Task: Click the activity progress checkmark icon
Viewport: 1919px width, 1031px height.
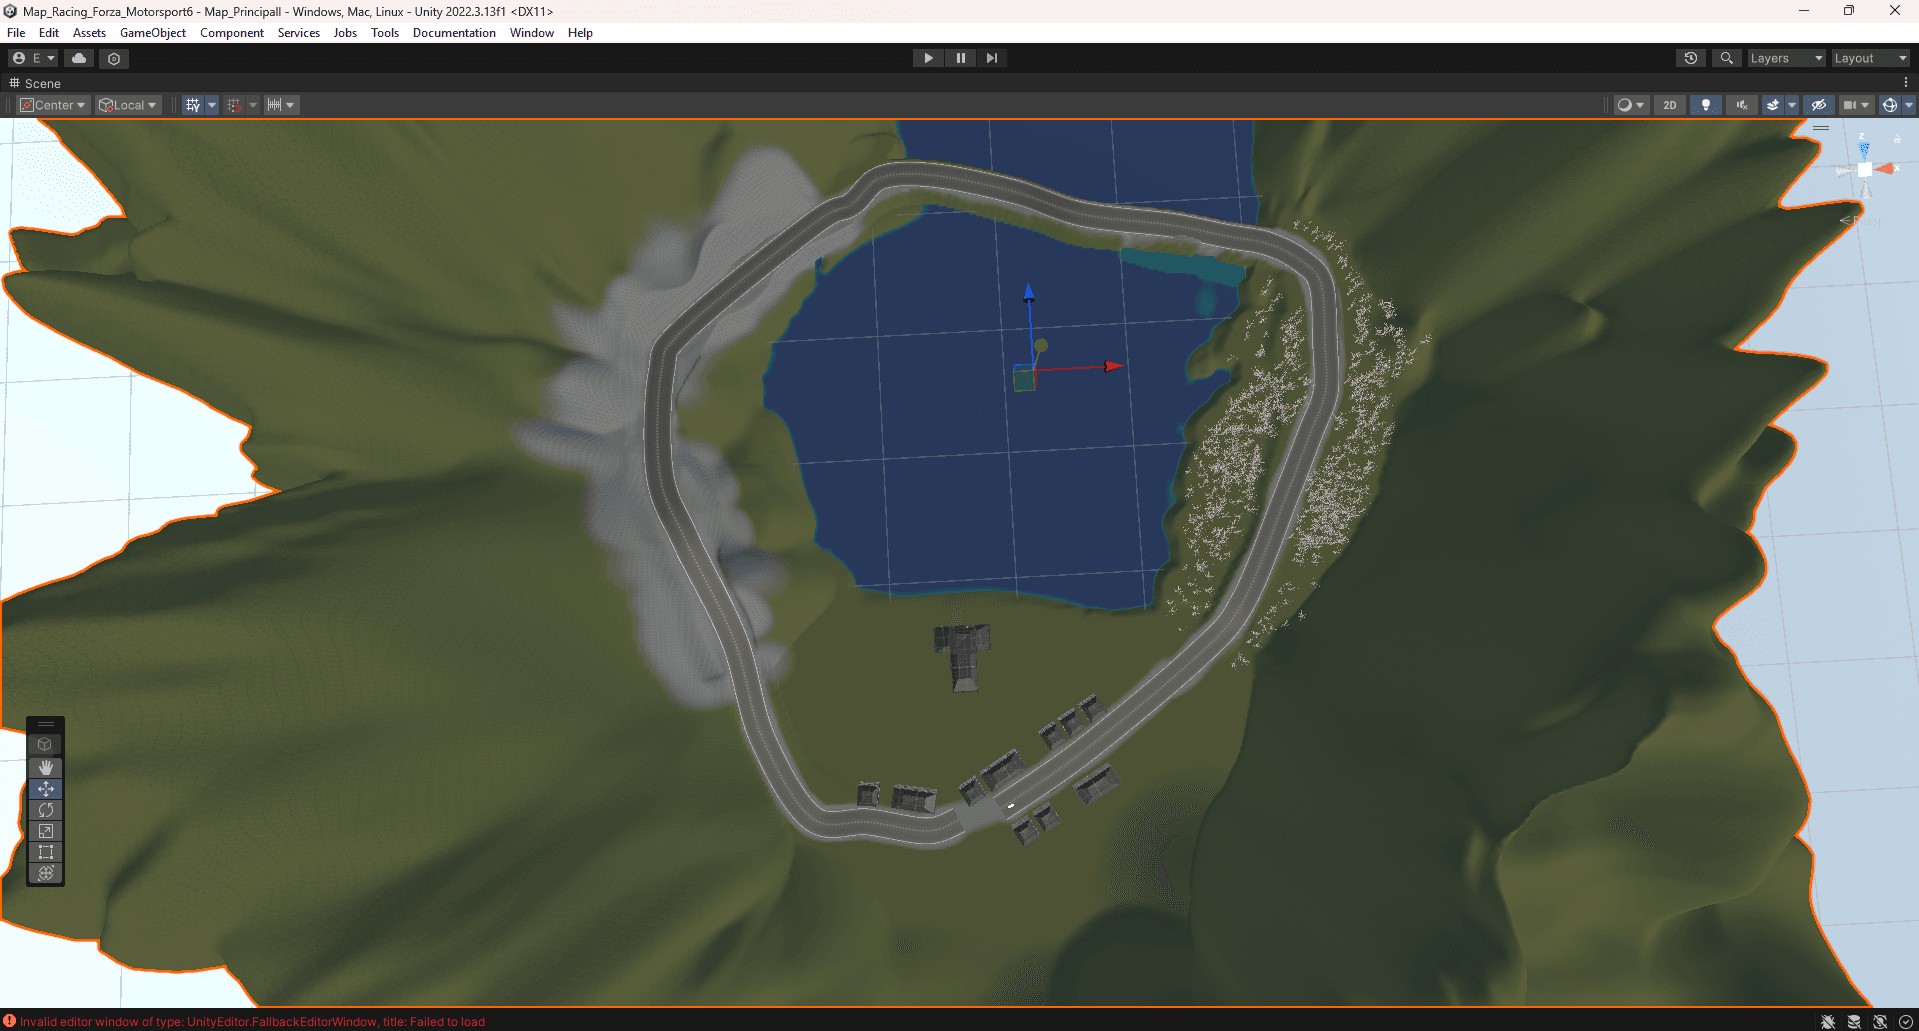Action: pos(1906,1021)
